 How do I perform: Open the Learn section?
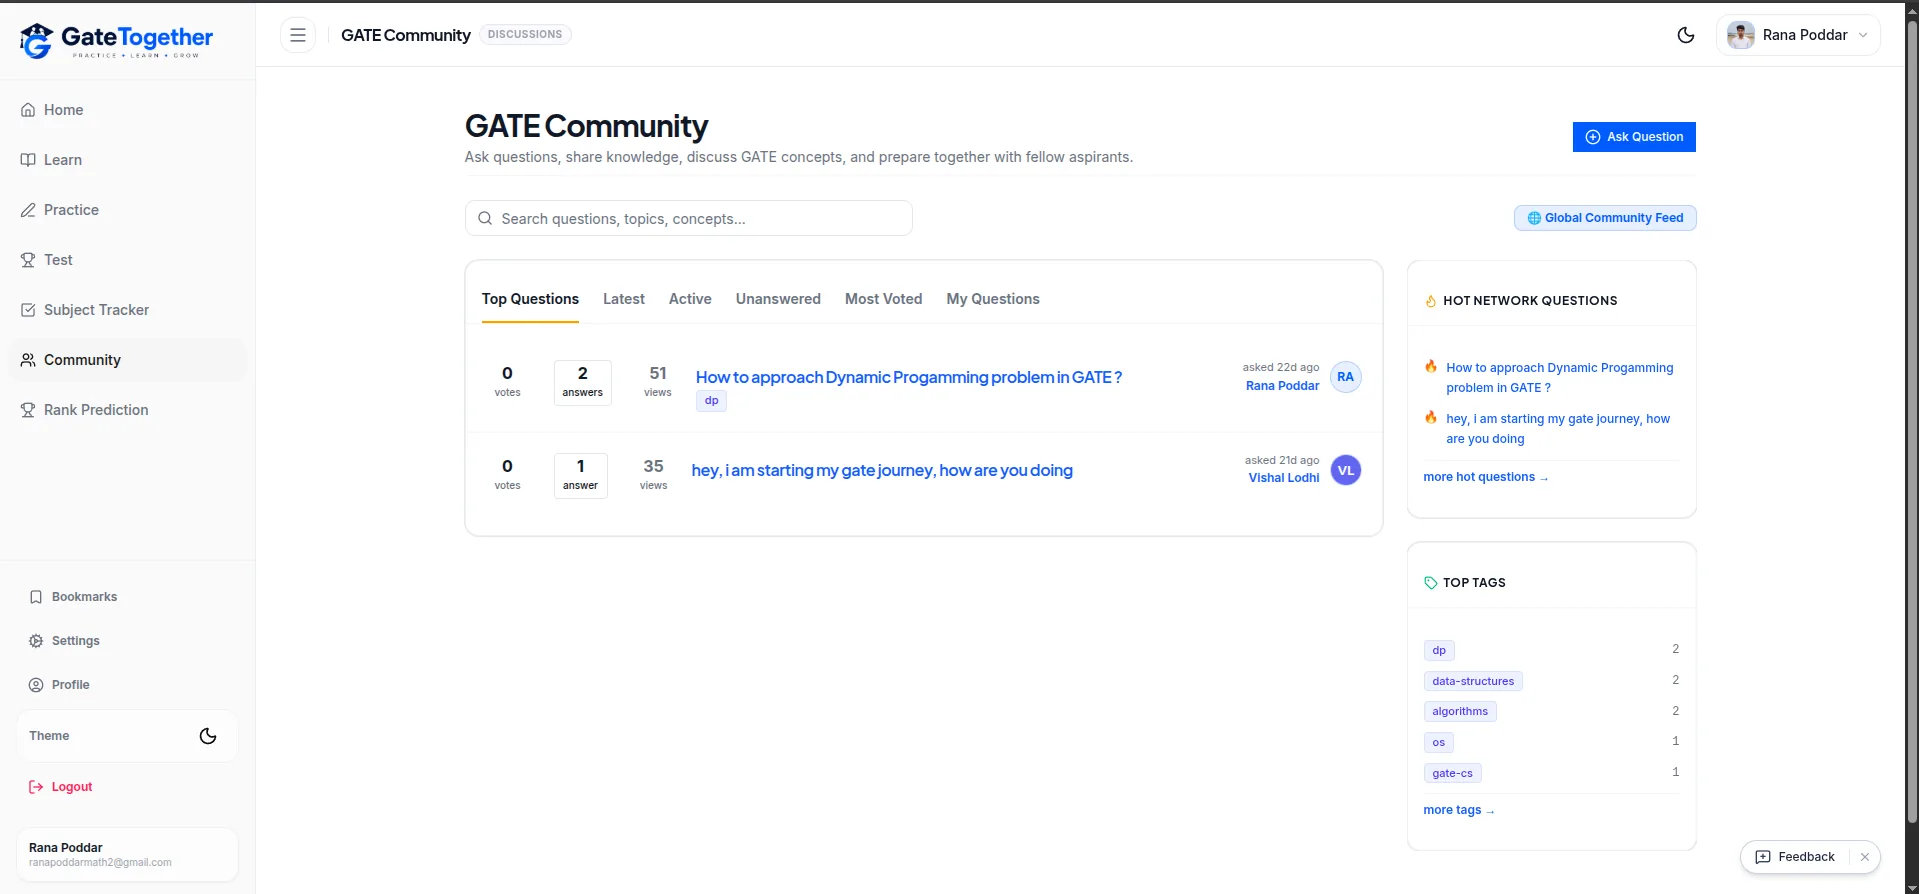coord(127,160)
